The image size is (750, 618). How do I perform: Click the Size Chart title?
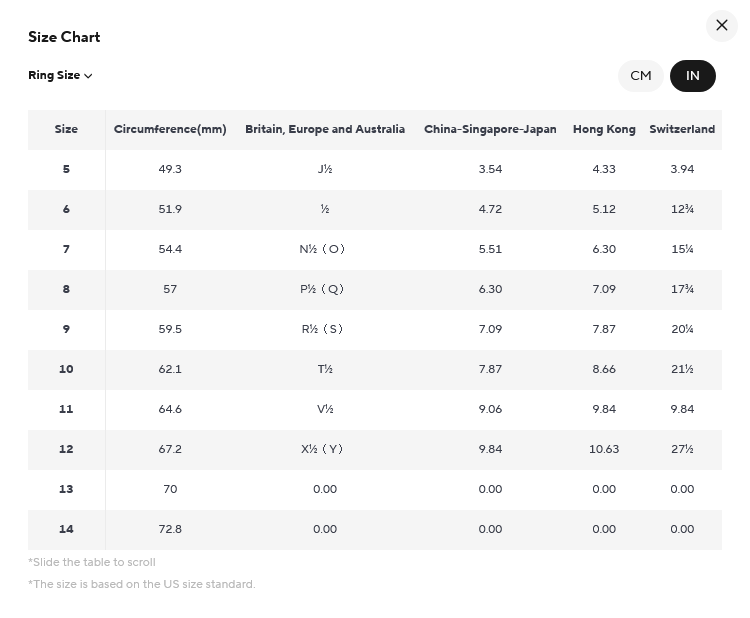coord(64,37)
